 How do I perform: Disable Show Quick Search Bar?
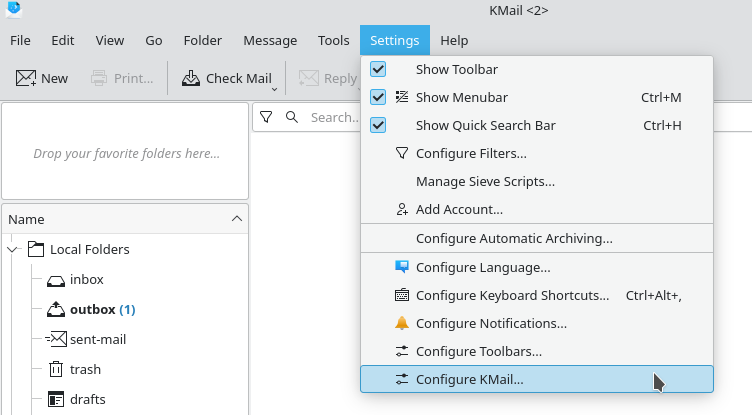click(378, 125)
